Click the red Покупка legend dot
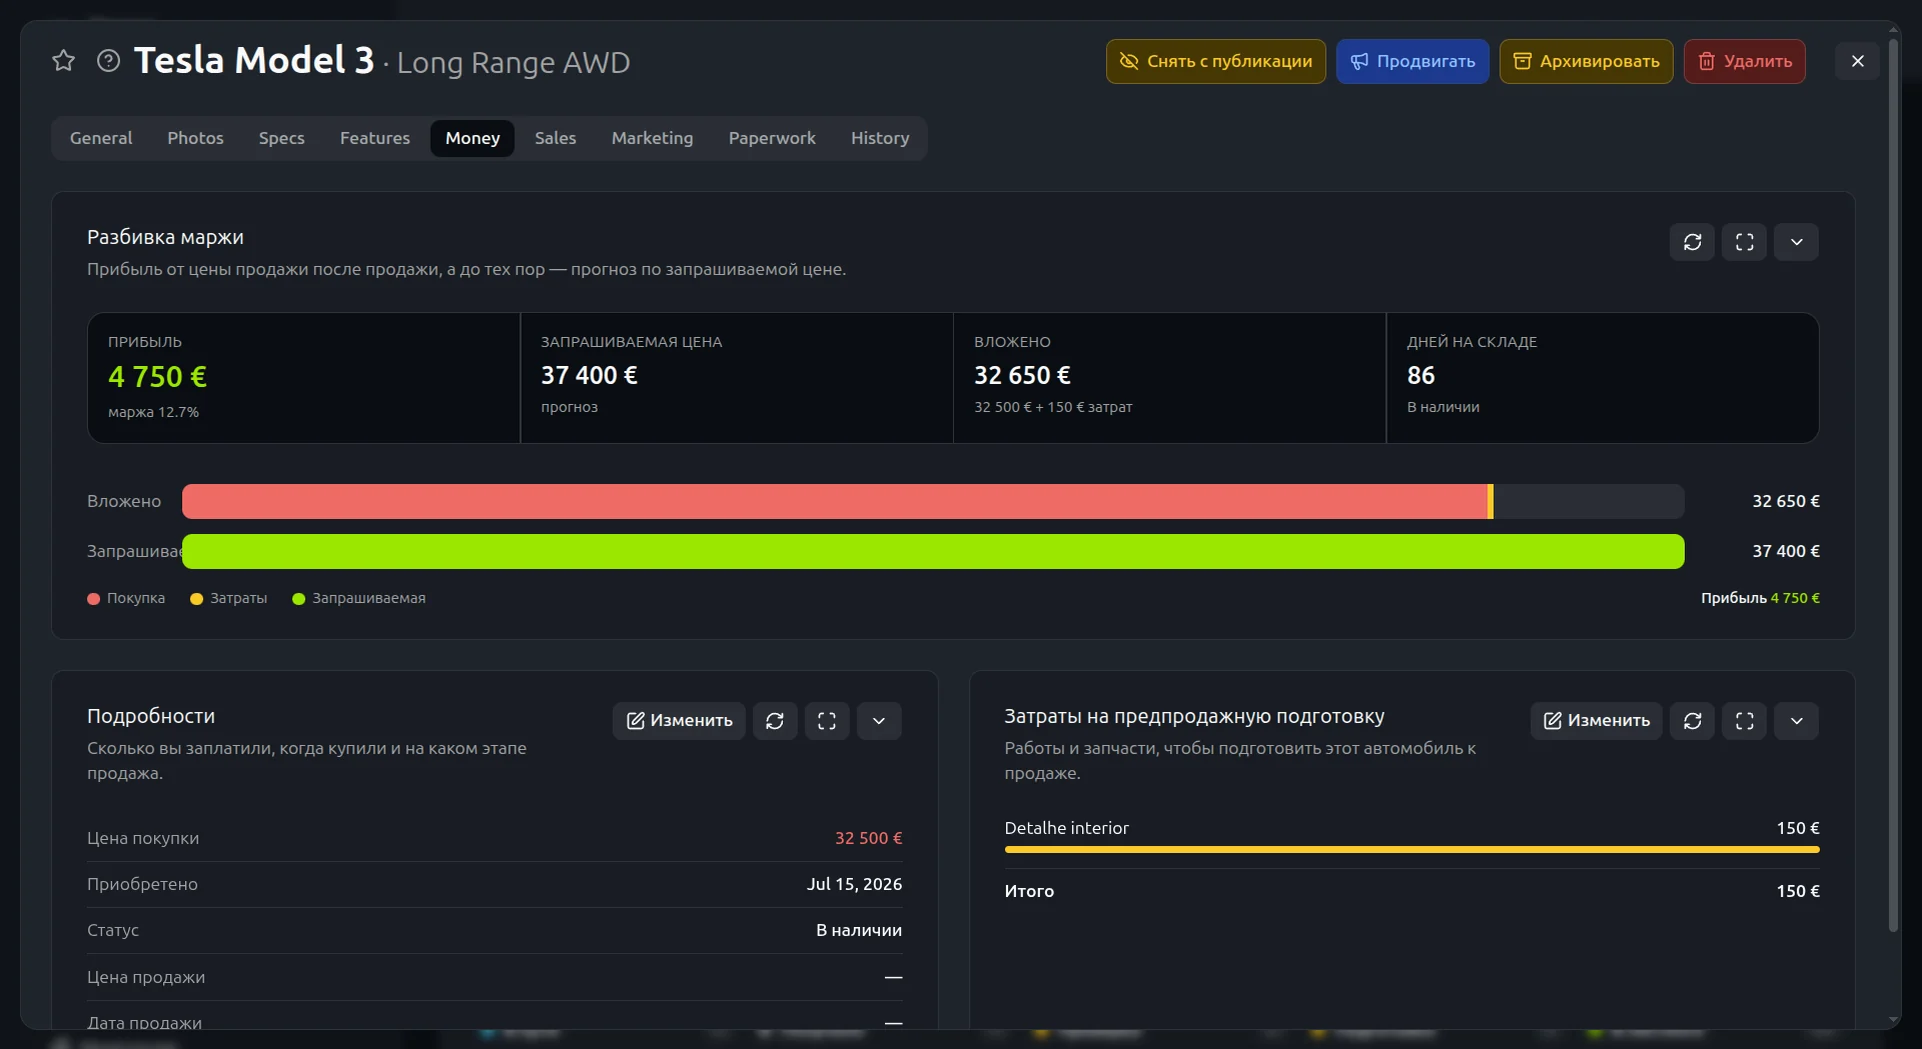 (94, 599)
